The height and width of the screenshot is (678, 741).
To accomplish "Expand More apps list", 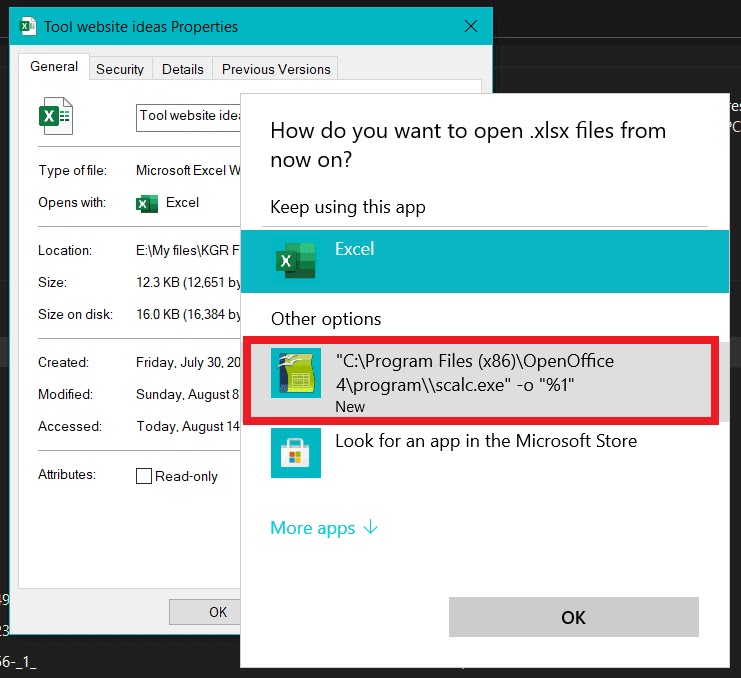I will tap(324, 528).
